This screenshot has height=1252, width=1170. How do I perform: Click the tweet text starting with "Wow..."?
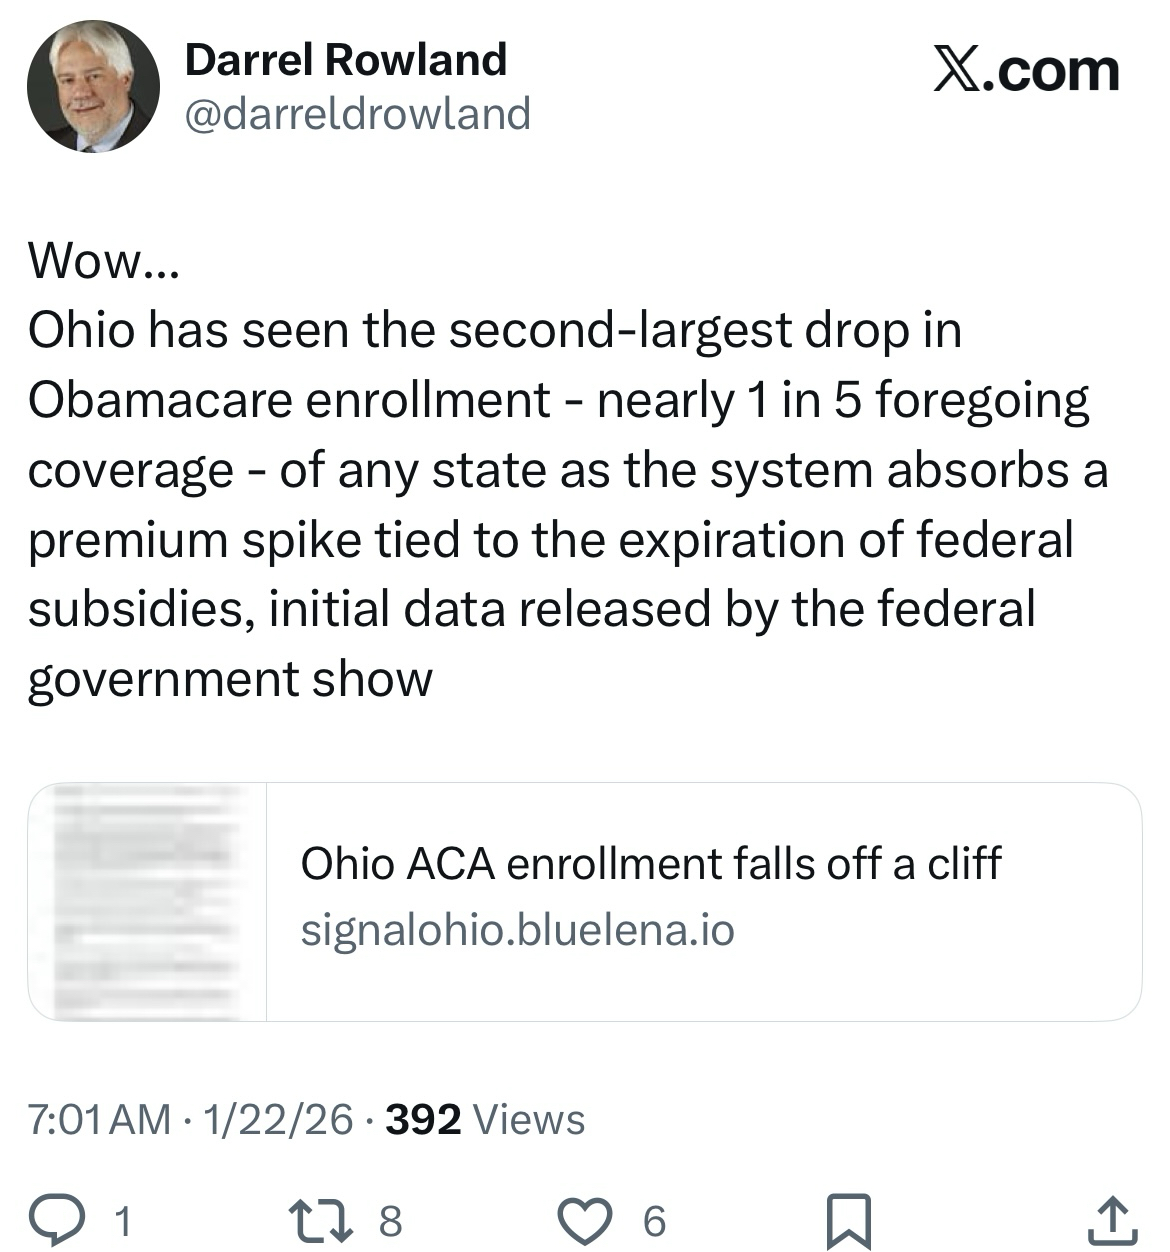tap(104, 260)
